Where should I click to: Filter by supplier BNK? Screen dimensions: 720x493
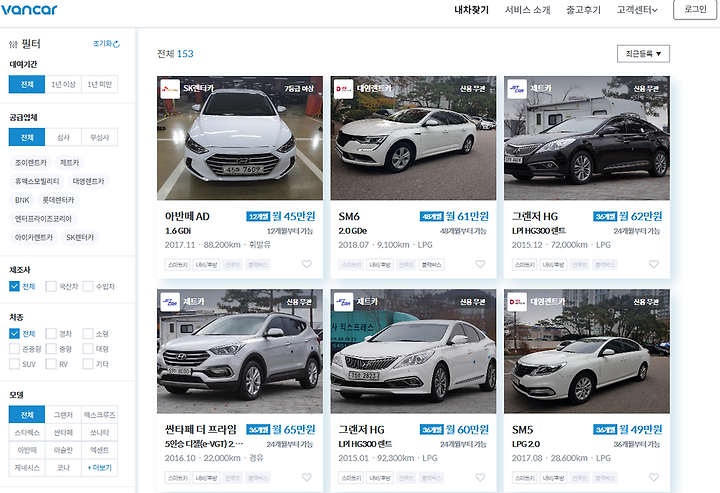[x=22, y=200]
